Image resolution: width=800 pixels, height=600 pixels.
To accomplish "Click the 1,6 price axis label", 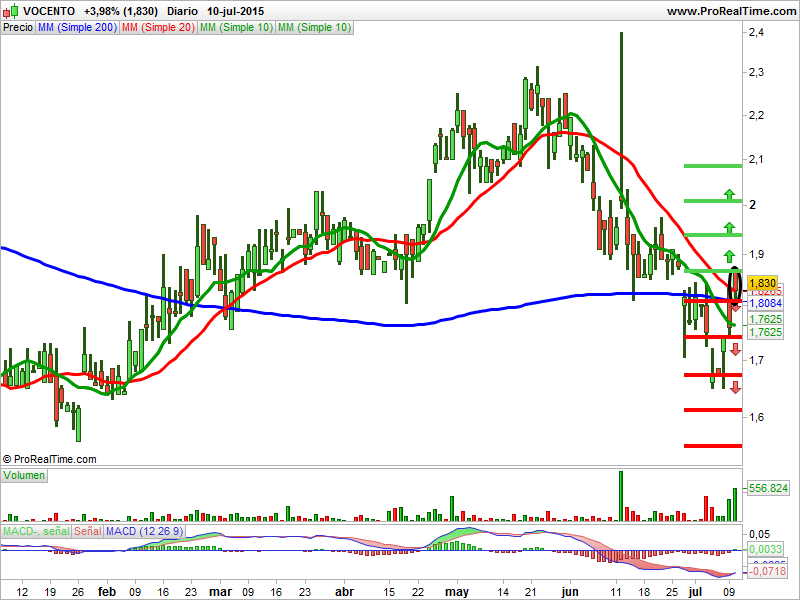I will point(756,417).
